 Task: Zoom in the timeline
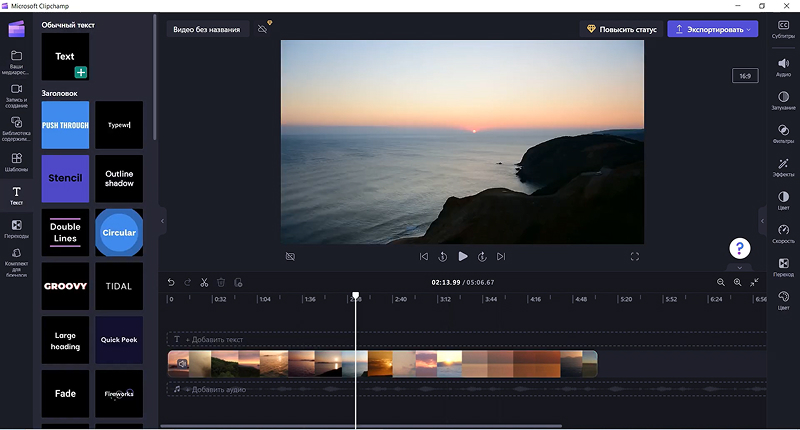pos(737,282)
